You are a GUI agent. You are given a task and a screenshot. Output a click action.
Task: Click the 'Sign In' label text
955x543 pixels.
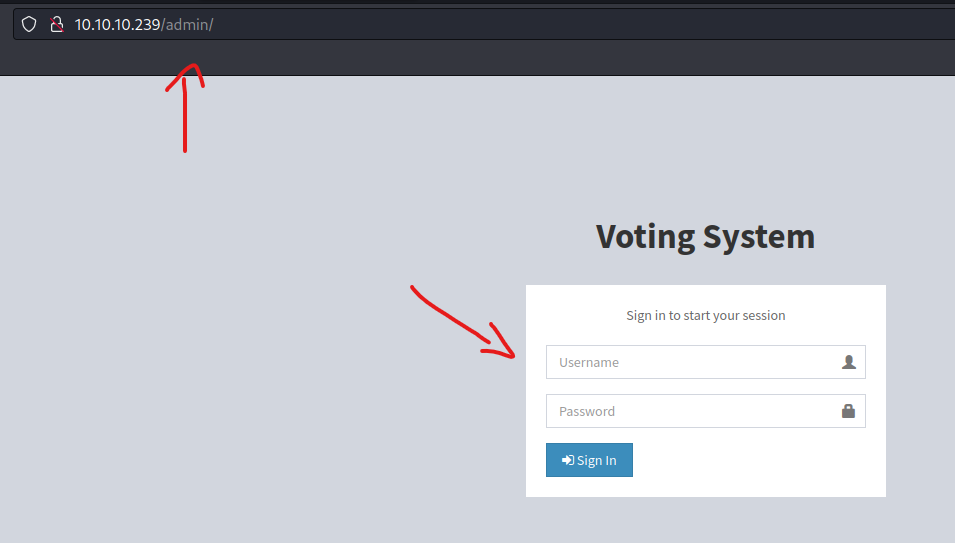596,461
